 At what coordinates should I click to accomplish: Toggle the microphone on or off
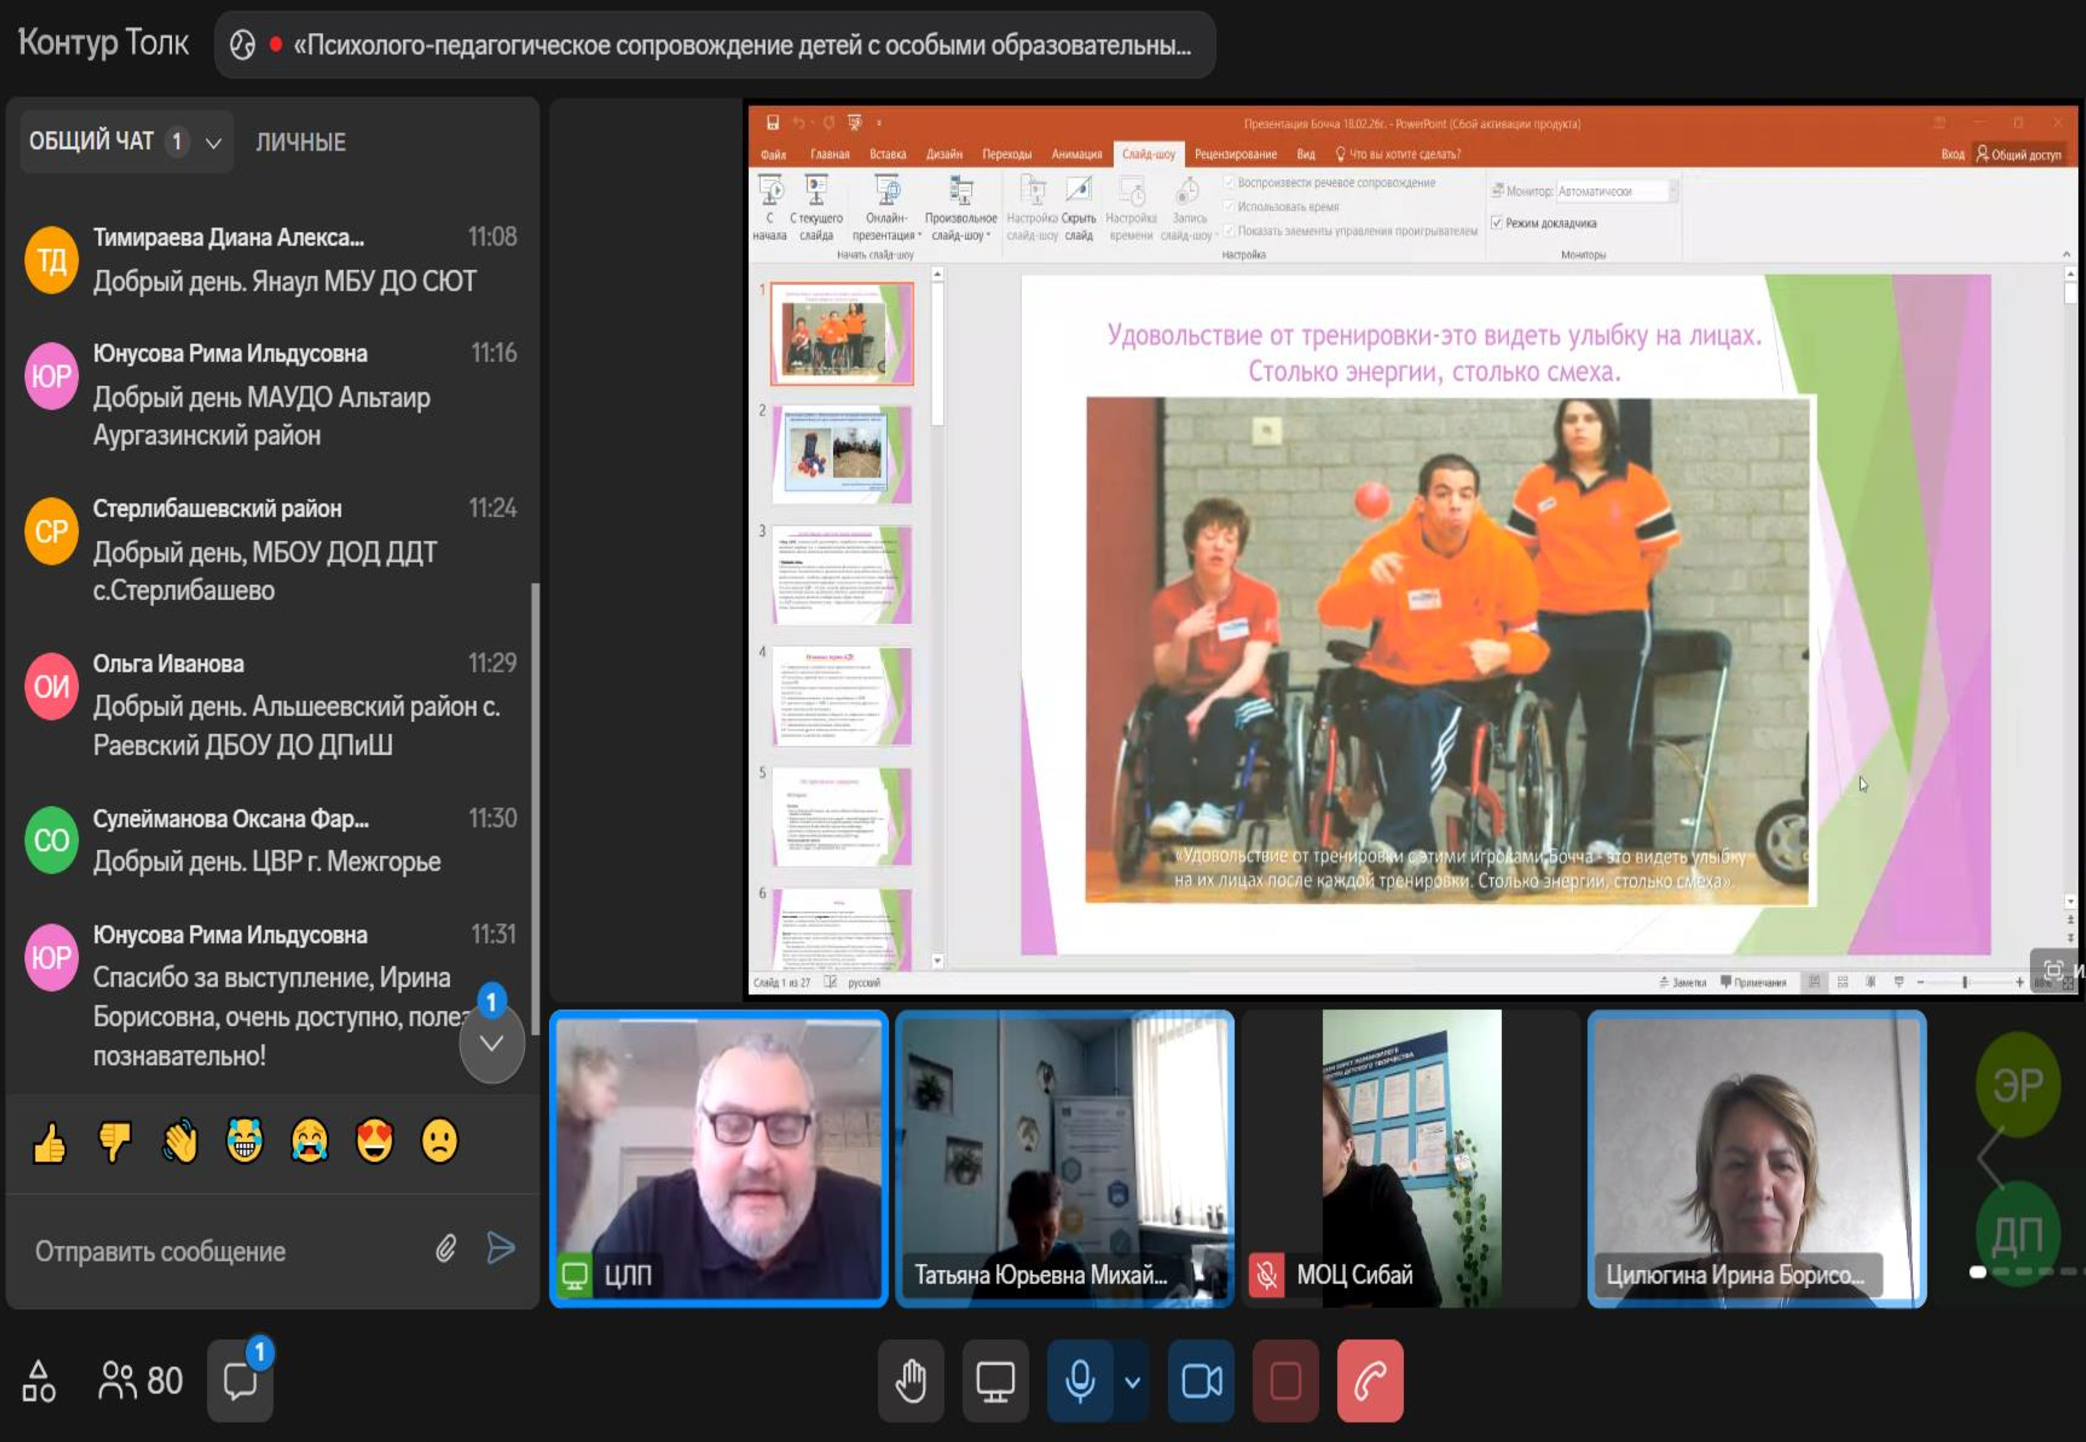pyautogui.click(x=1079, y=1381)
